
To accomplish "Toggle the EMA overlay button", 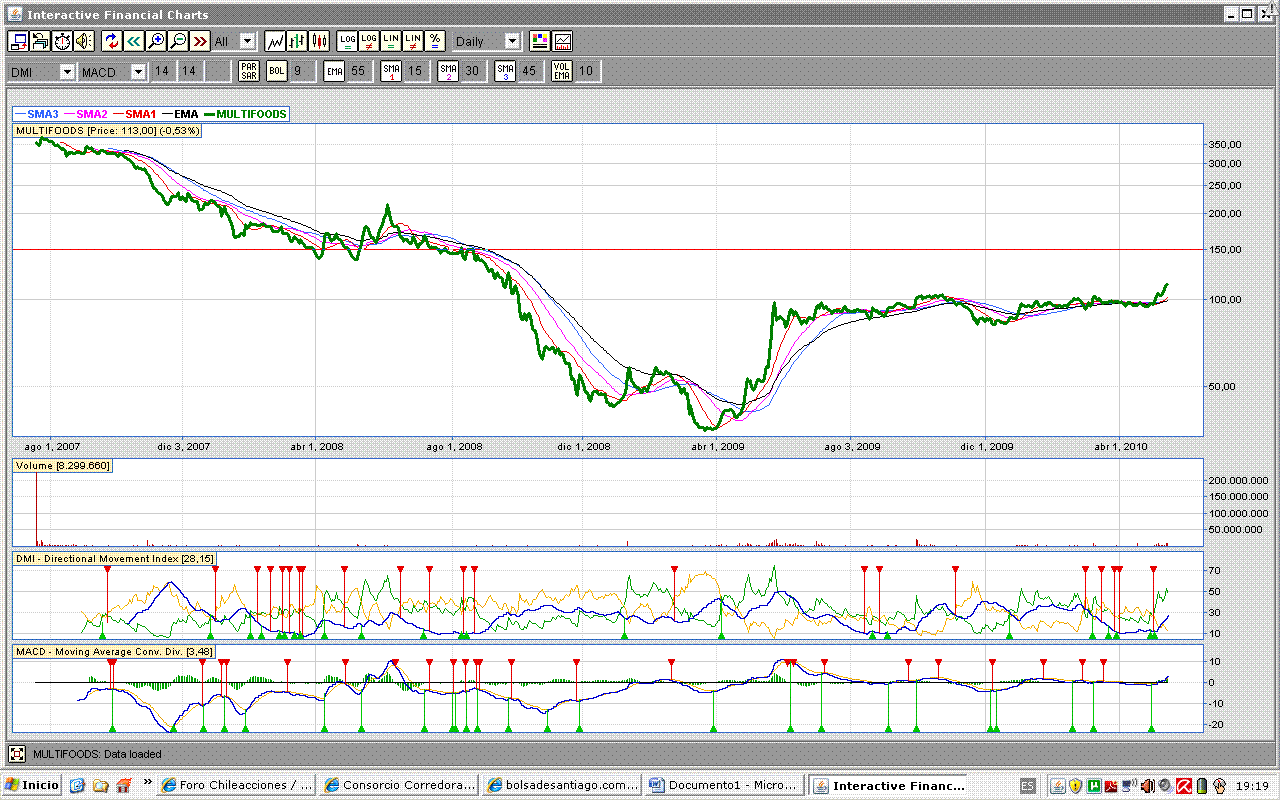I will pyautogui.click(x=334, y=71).
